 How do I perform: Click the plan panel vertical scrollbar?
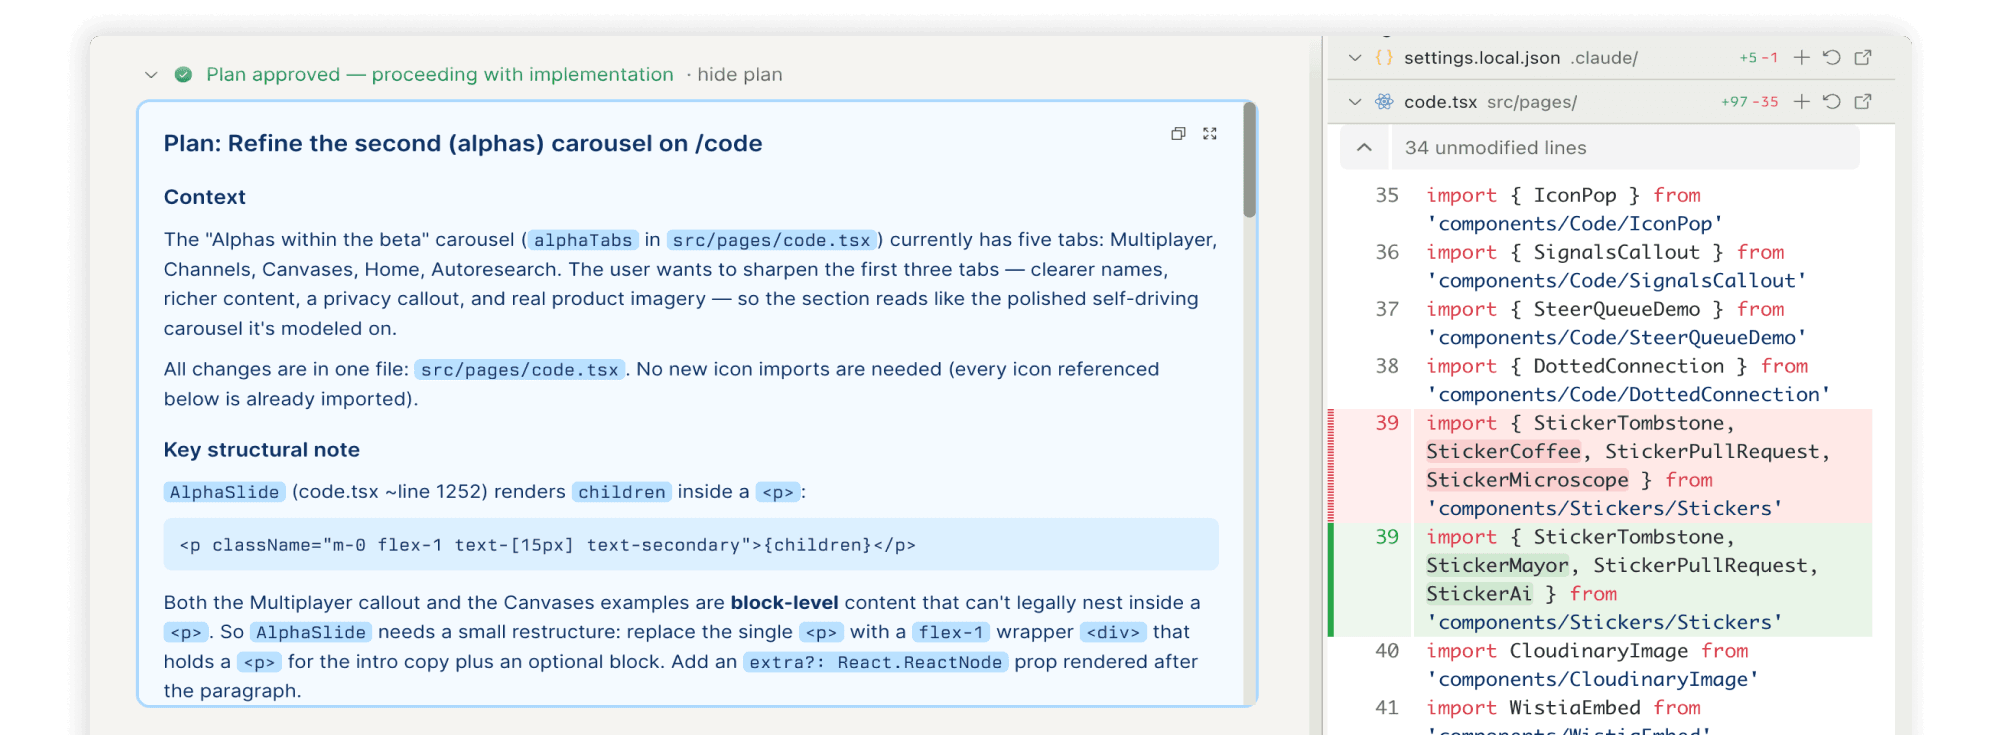(1249, 160)
